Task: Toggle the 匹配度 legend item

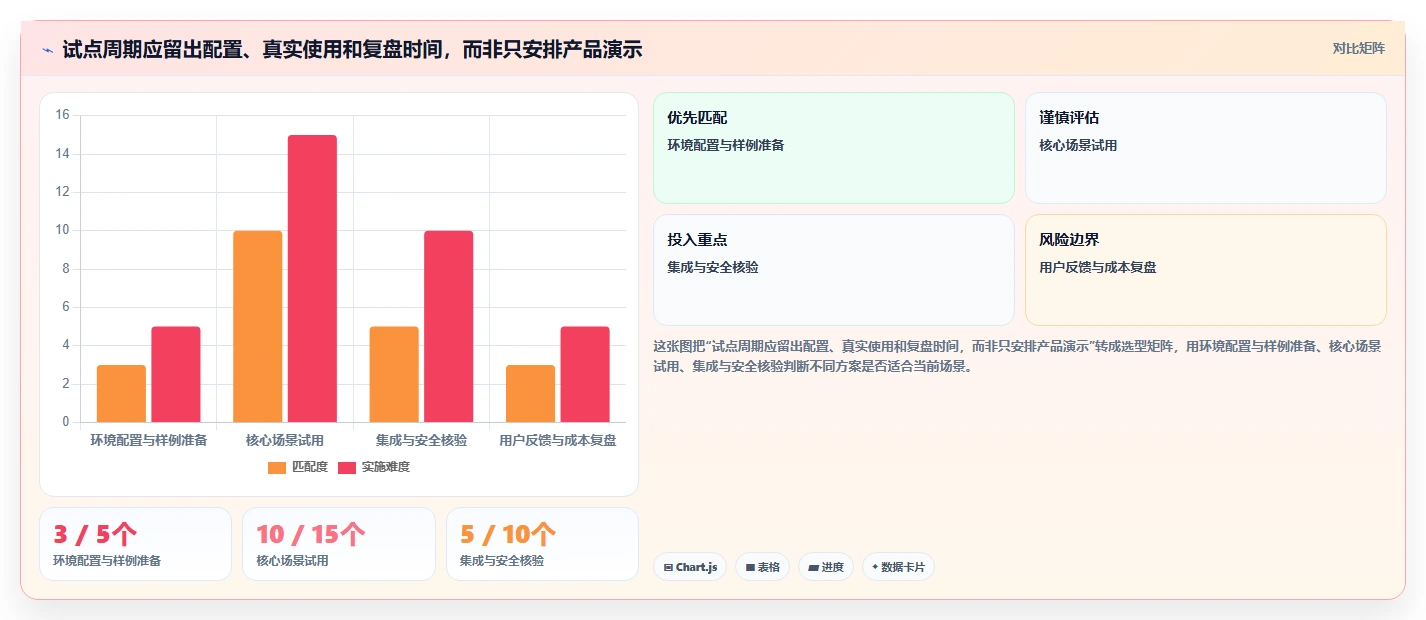Action: (298, 467)
